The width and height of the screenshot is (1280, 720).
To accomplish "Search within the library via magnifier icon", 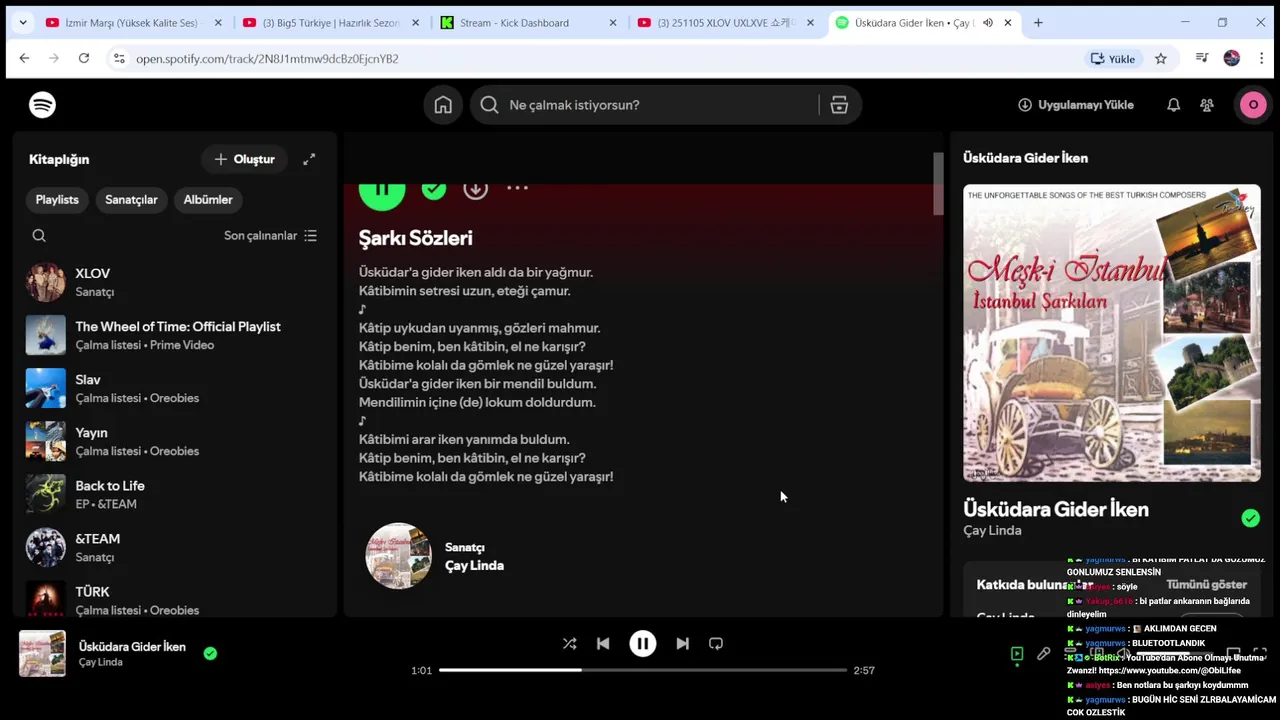I will [39, 236].
